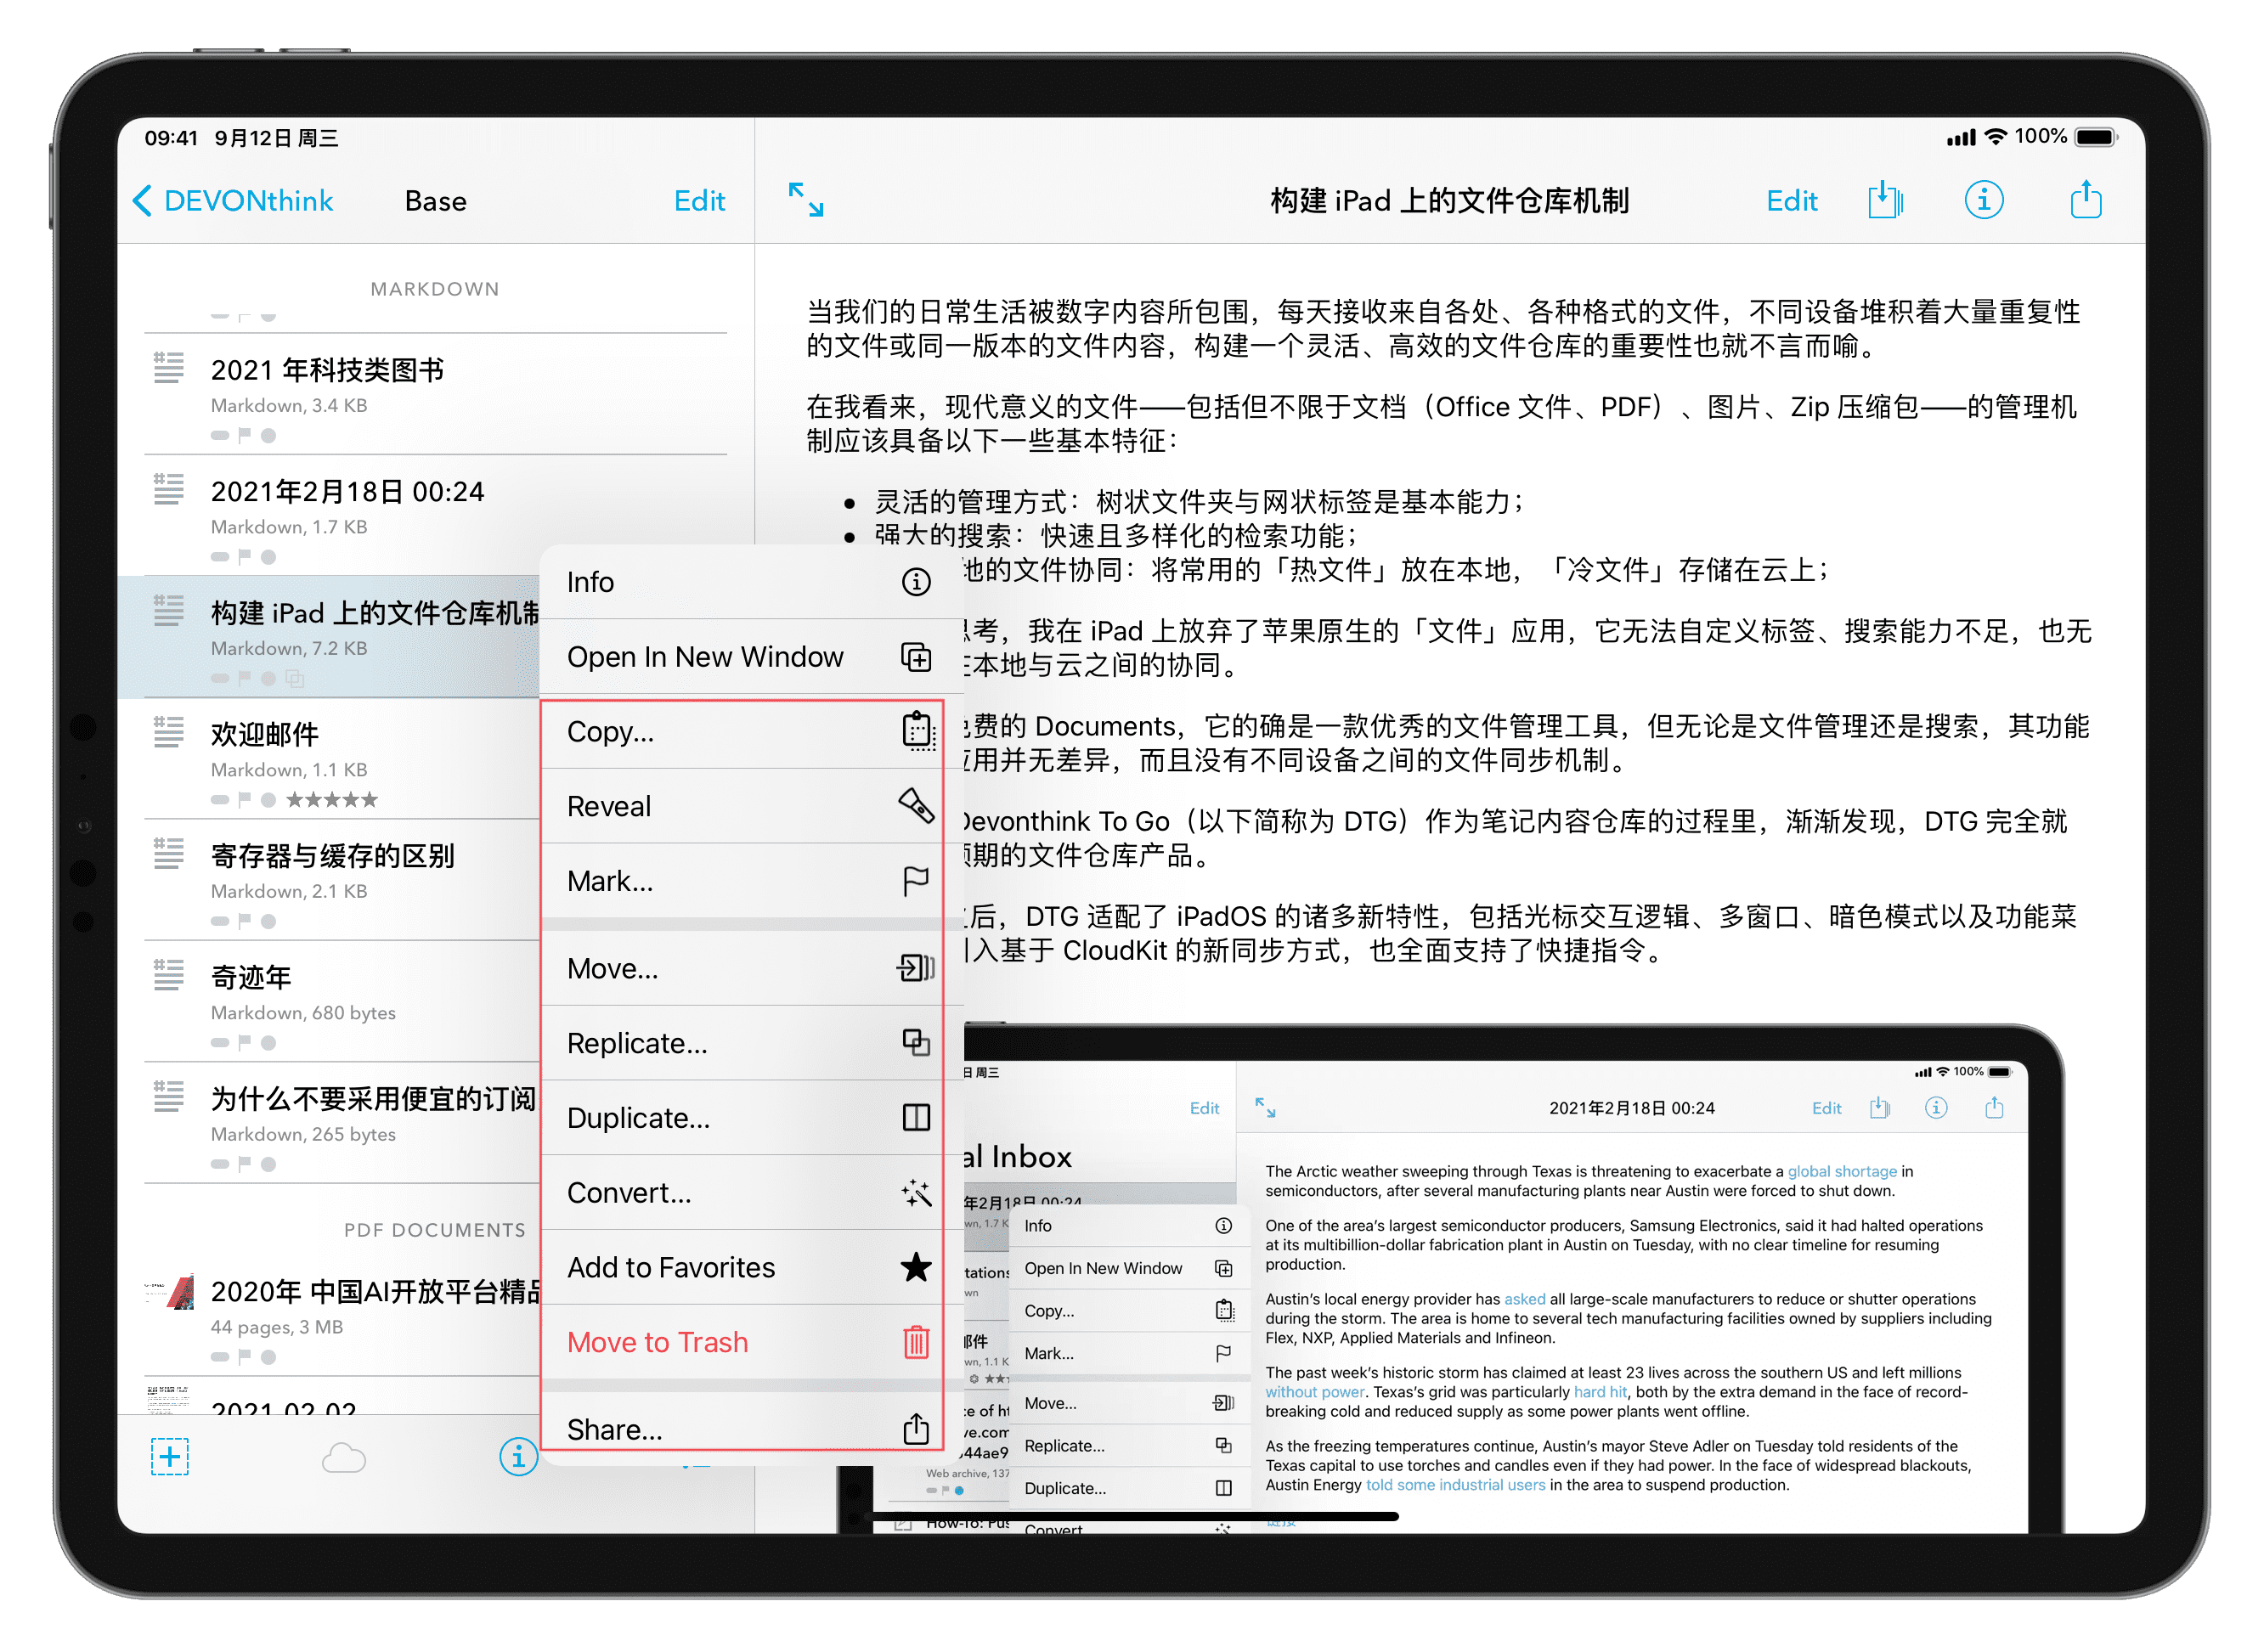The width and height of the screenshot is (2264, 1652).
Task: Toggle the flag on 2021 年科技类图书
Action: 244,434
